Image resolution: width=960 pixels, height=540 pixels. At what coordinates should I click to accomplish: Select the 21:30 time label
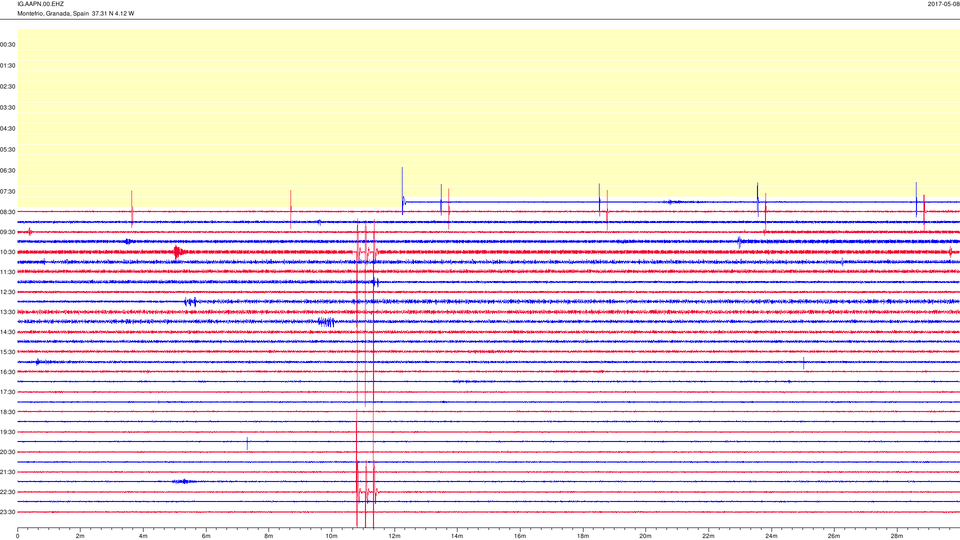[x=8, y=472]
